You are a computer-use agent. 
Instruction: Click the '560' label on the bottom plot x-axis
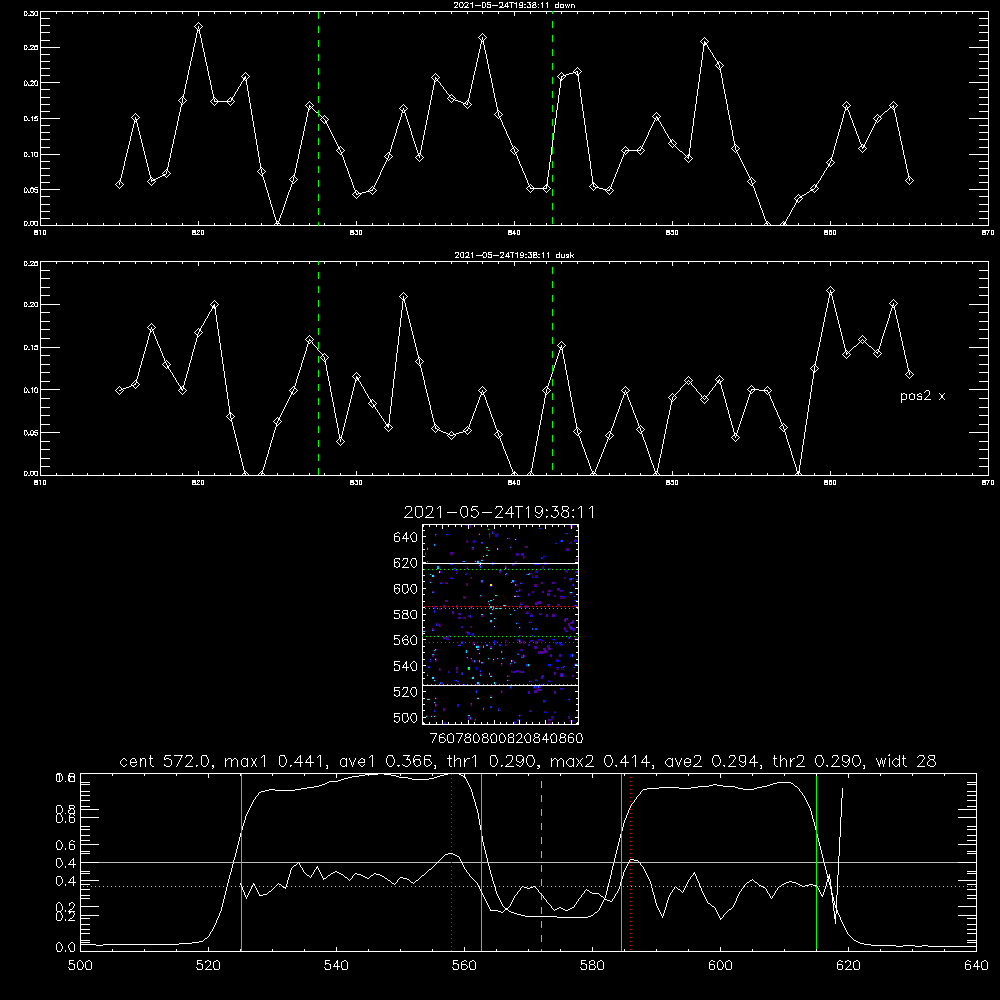[x=464, y=966]
